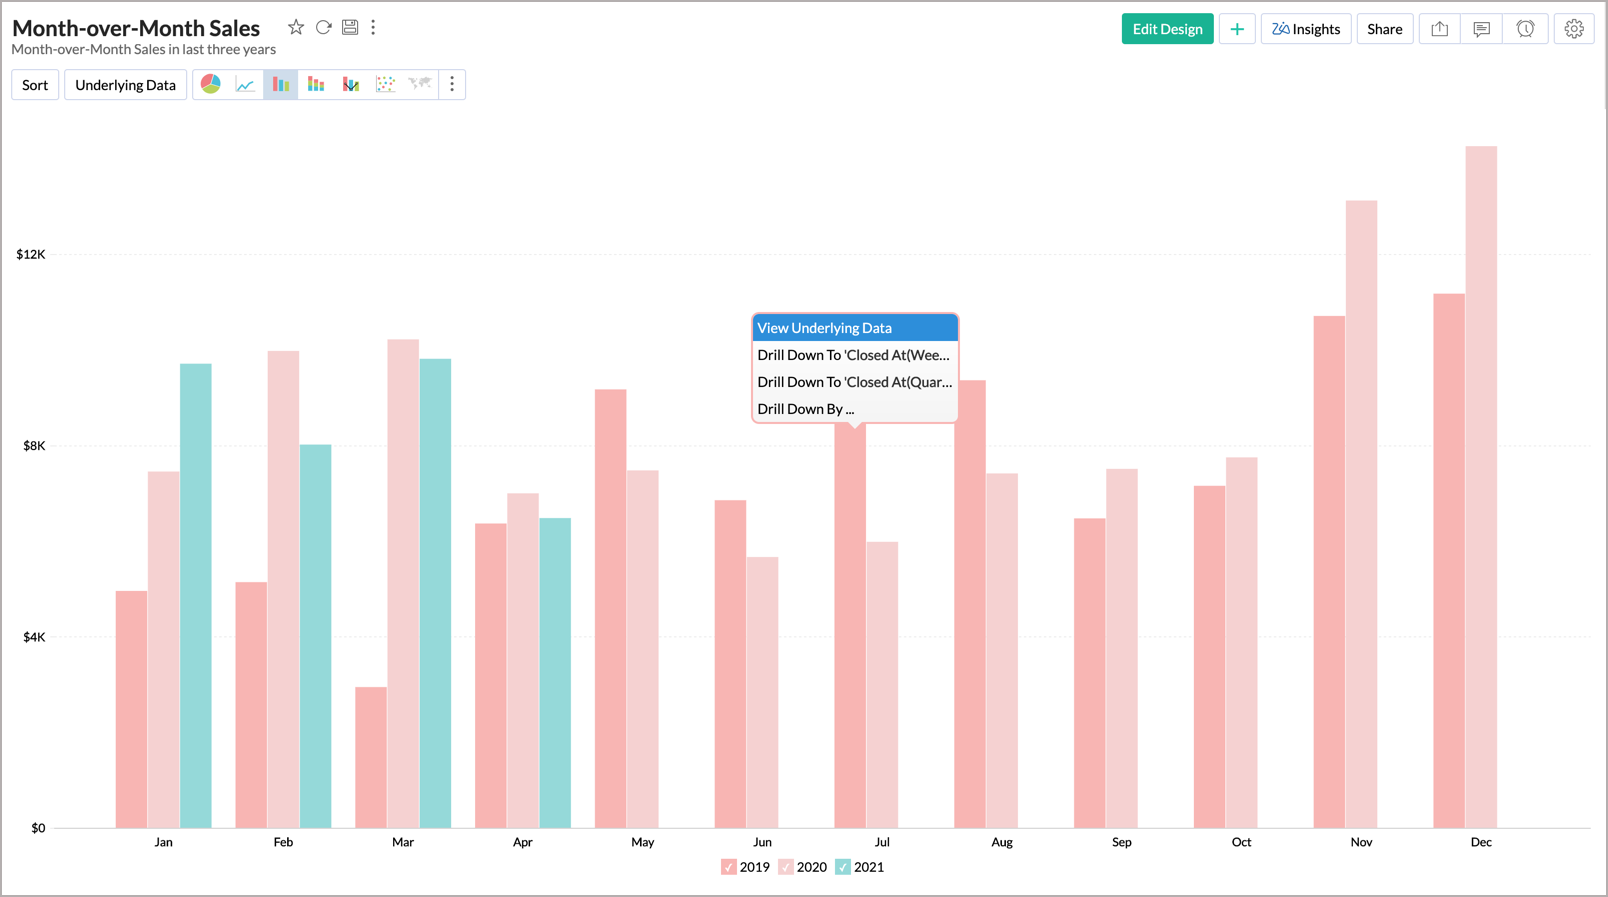Select the line chart icon
Screen dimensions: 1608x897
coord(245,85)
